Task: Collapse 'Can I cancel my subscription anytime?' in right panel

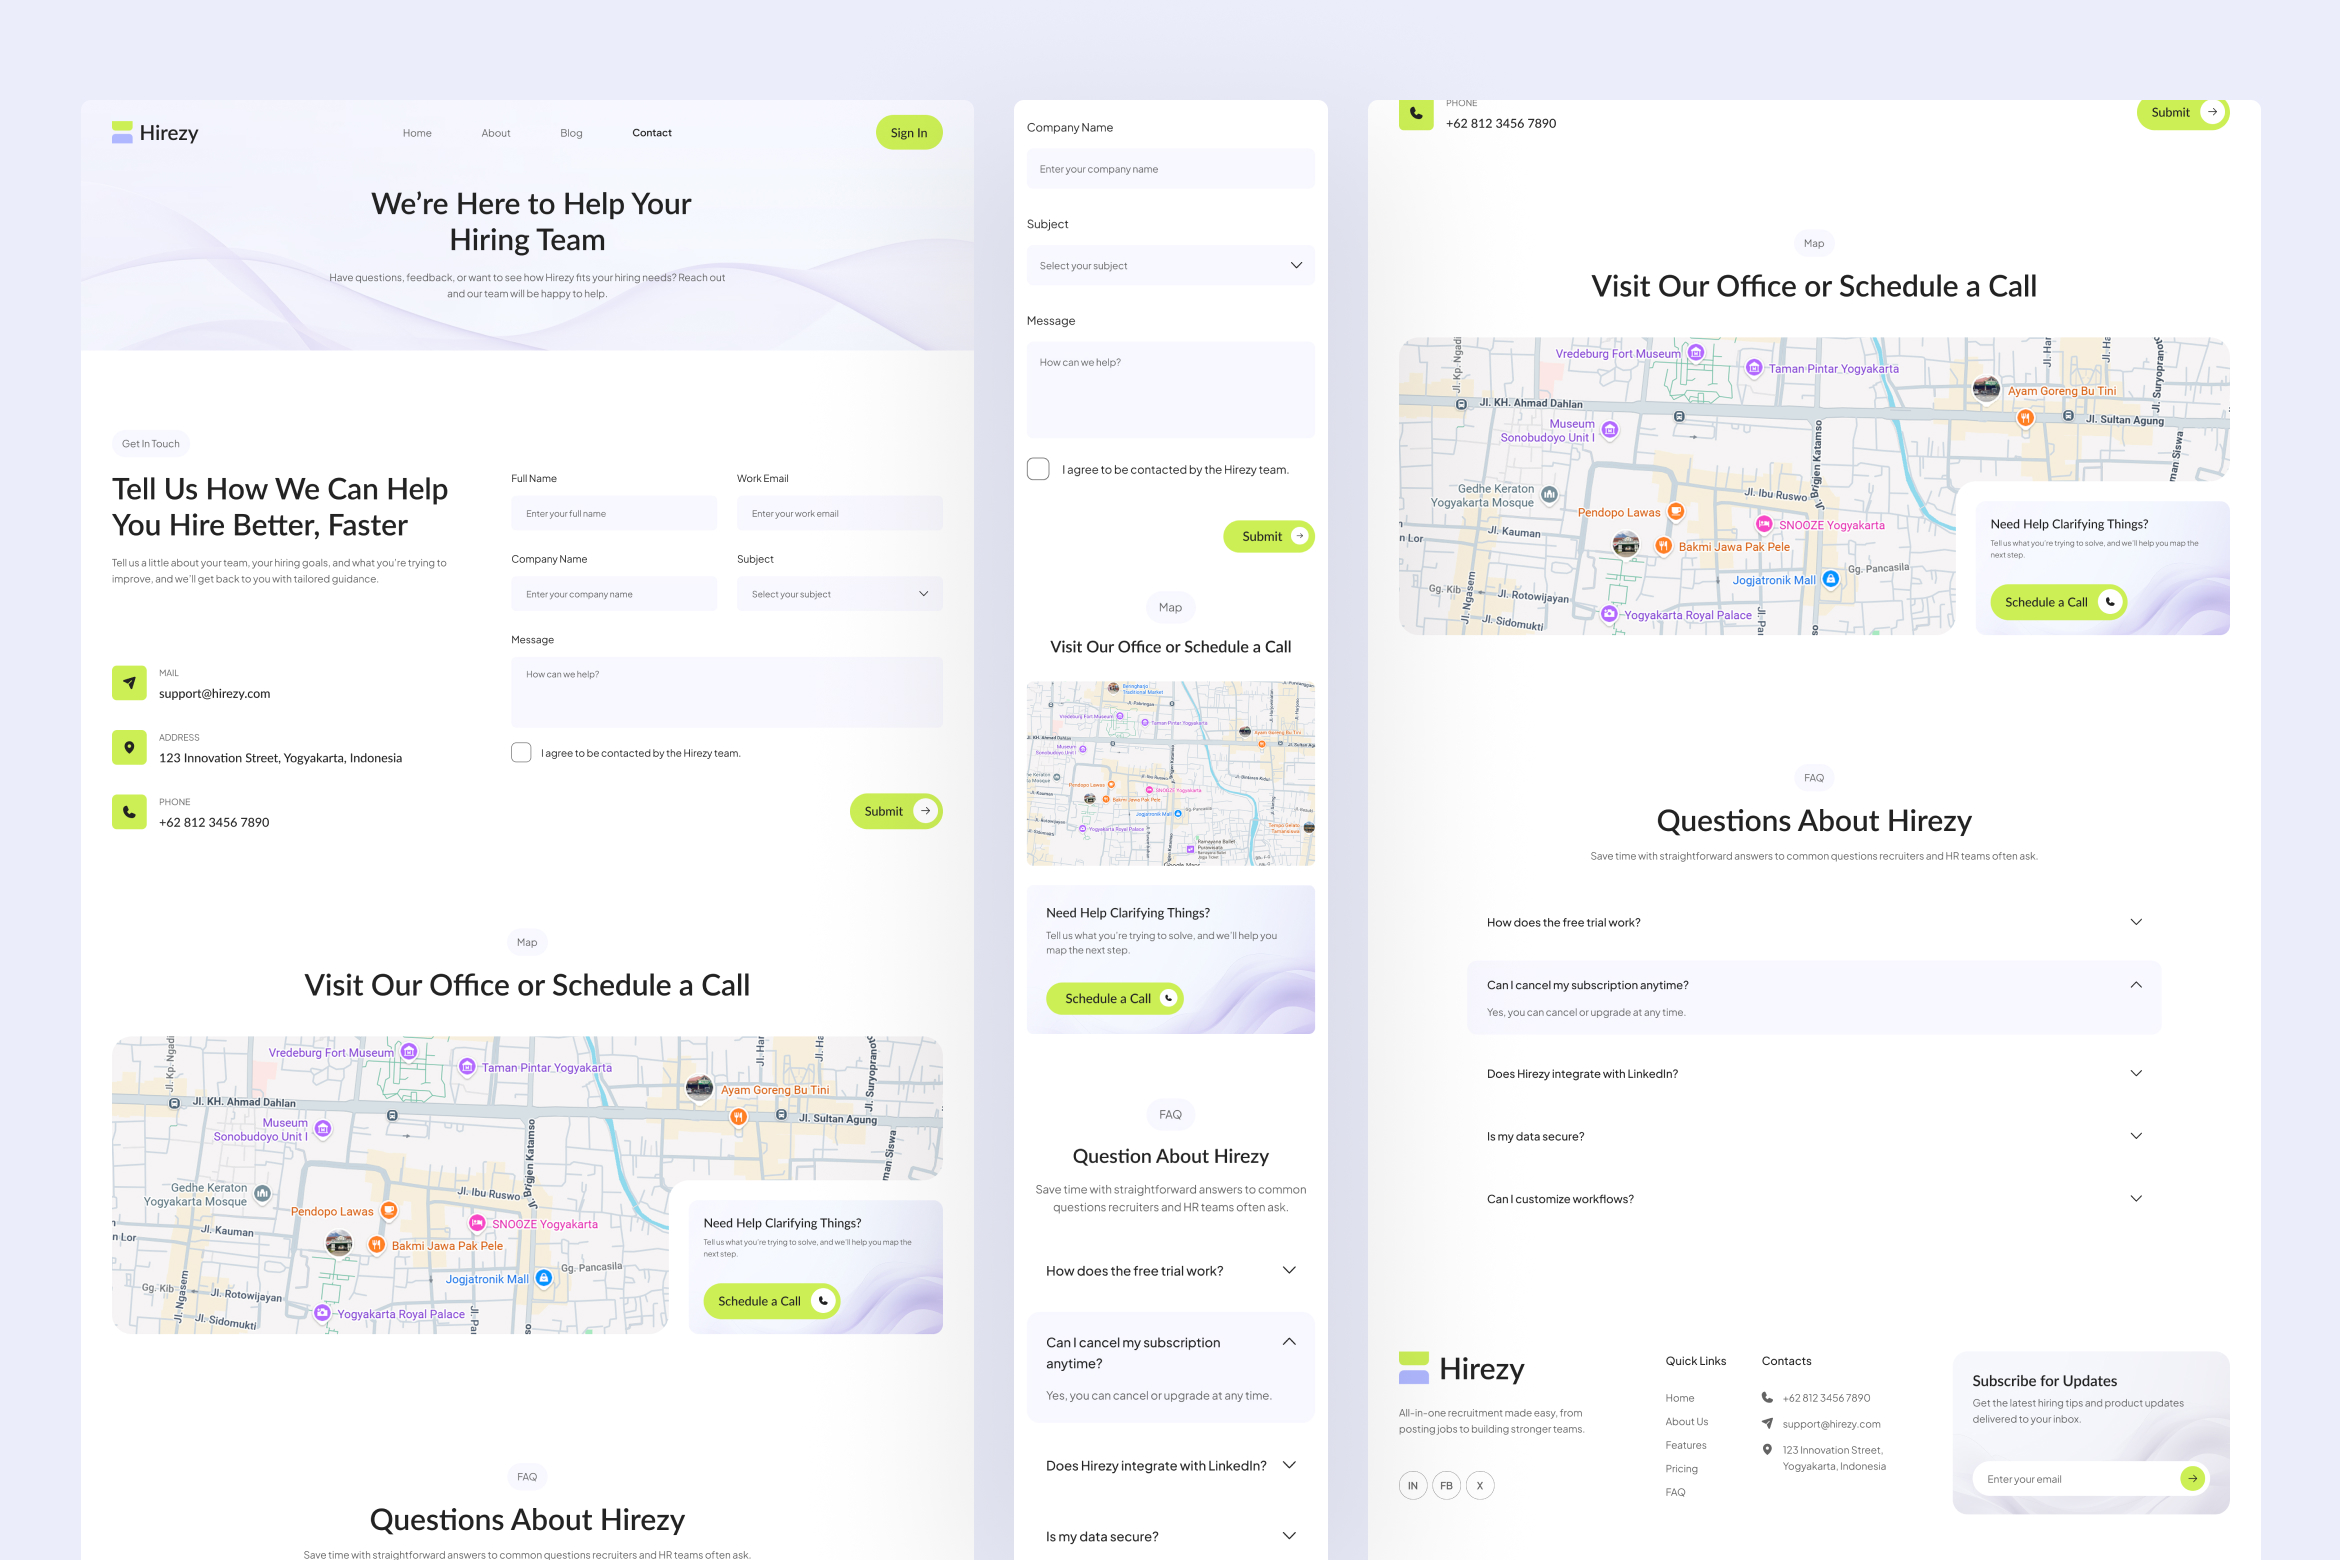Action: tap(2135, 985)
